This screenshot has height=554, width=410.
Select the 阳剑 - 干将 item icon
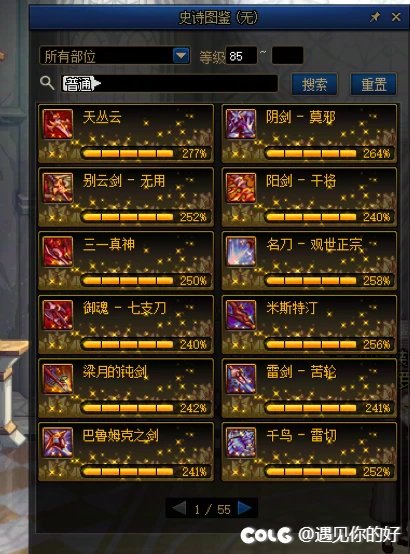point(241,188)
